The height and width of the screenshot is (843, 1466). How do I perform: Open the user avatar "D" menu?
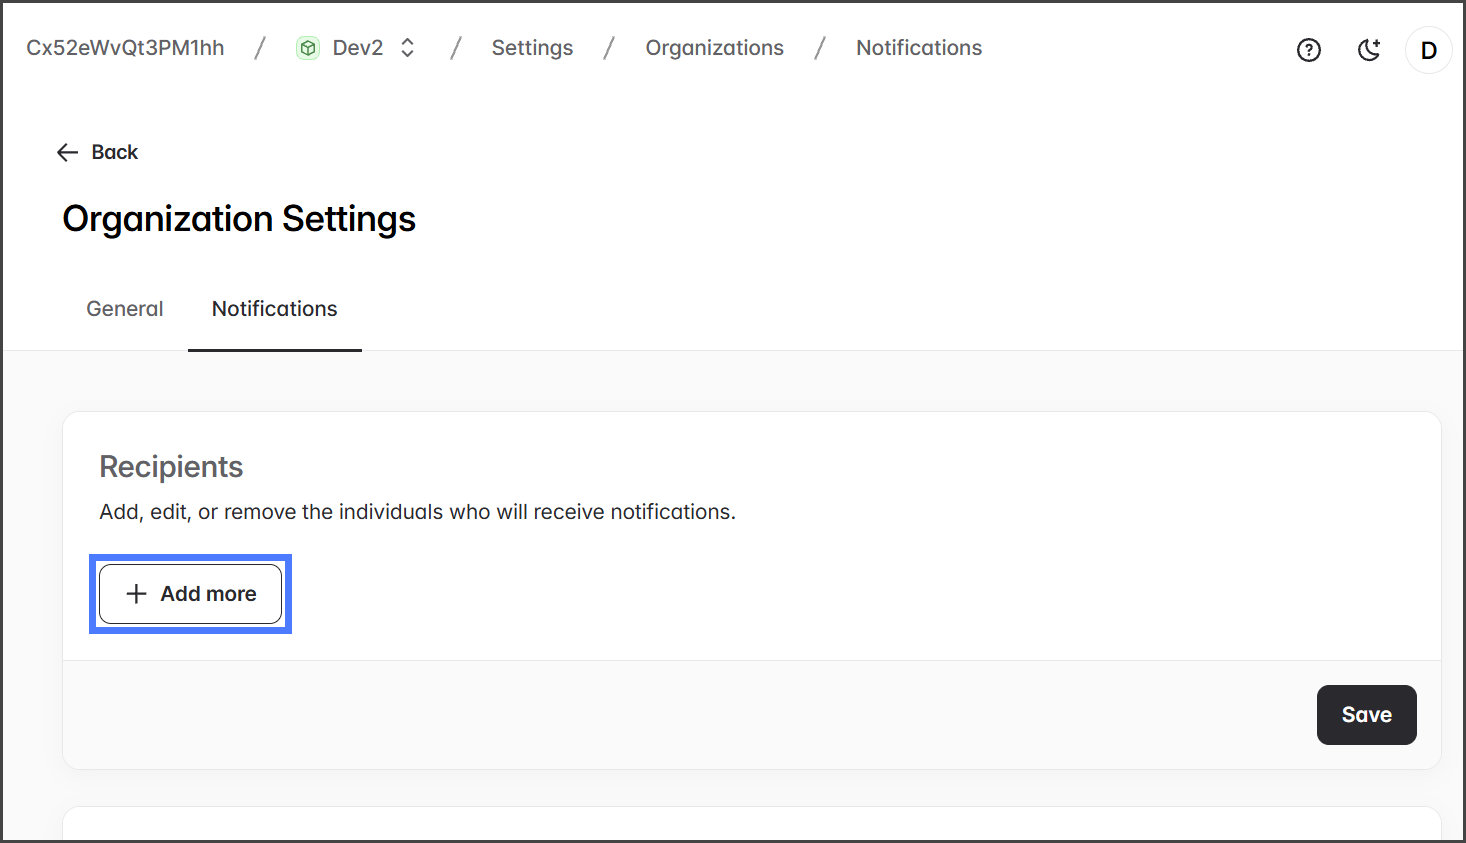click(x=1428, y=50)
